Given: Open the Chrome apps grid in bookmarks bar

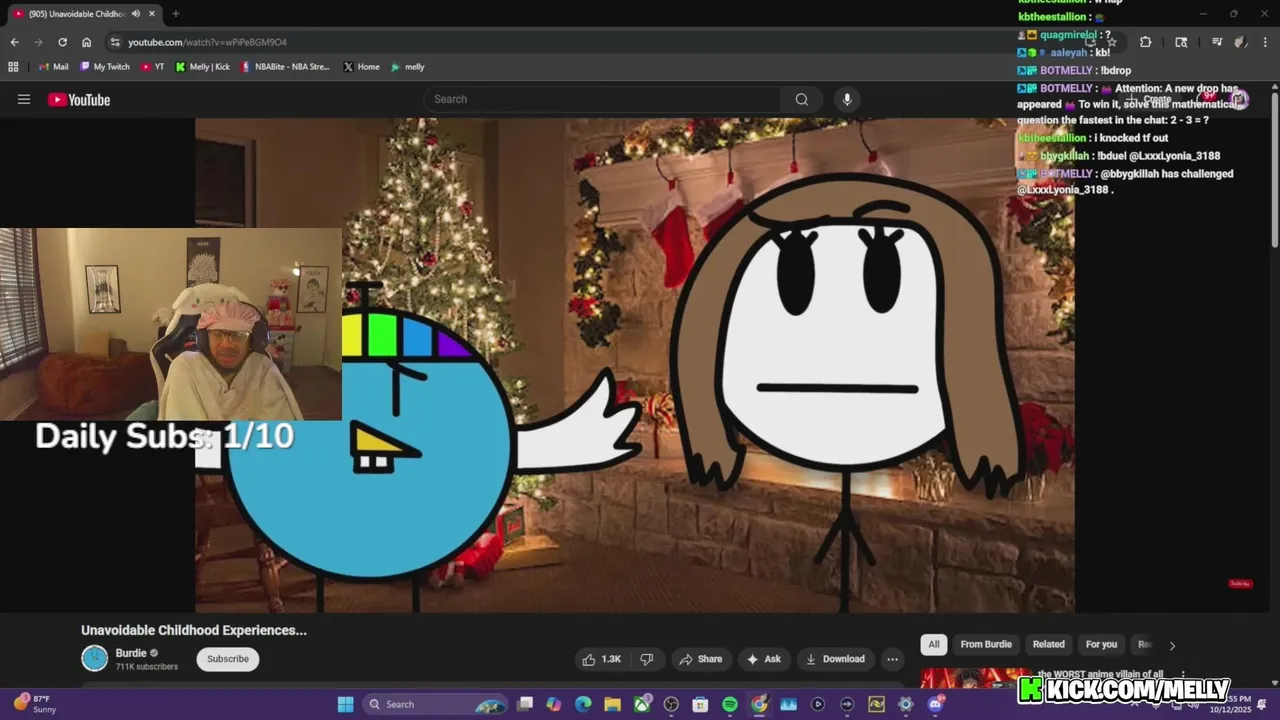Looking at the screenshot, I should click(13, 67).
